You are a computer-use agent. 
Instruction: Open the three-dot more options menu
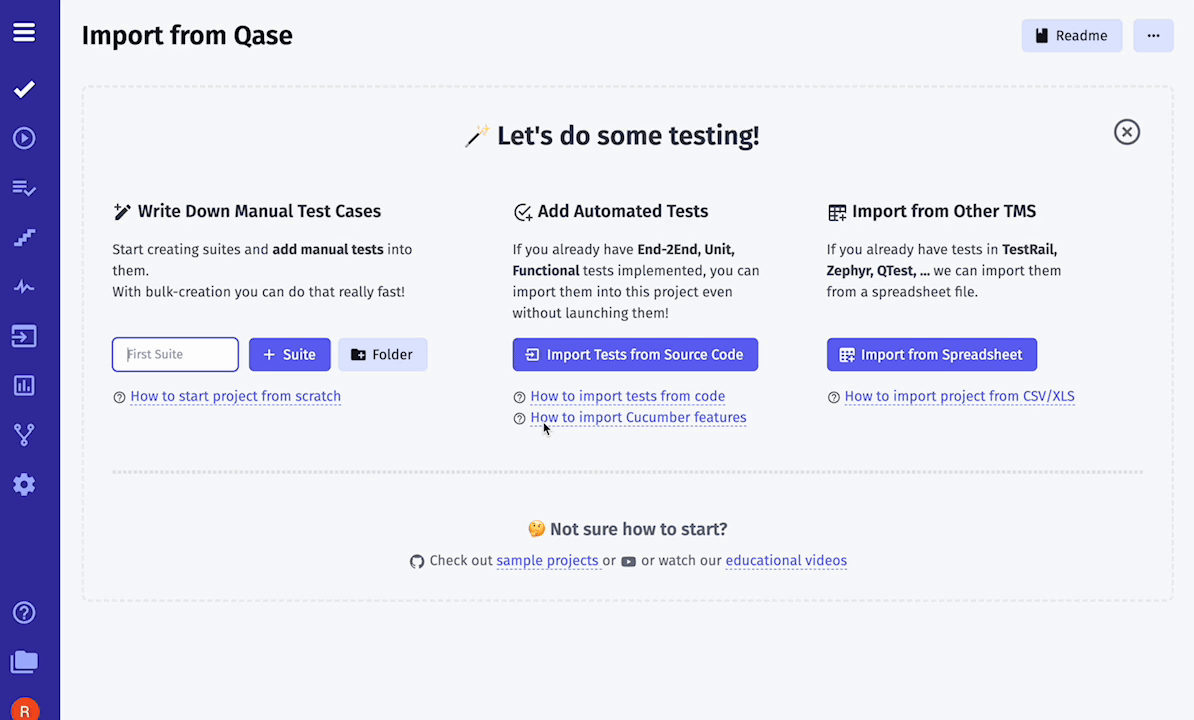(x=1153, y=36)
